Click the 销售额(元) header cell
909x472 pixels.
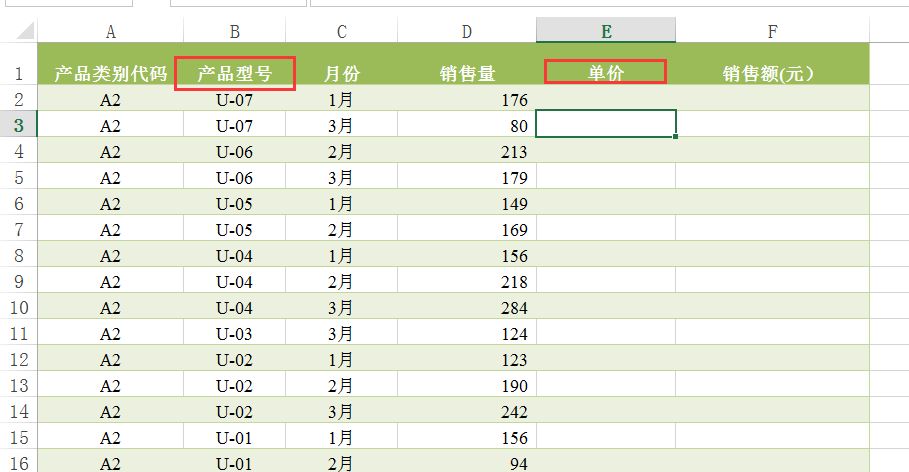772,64
